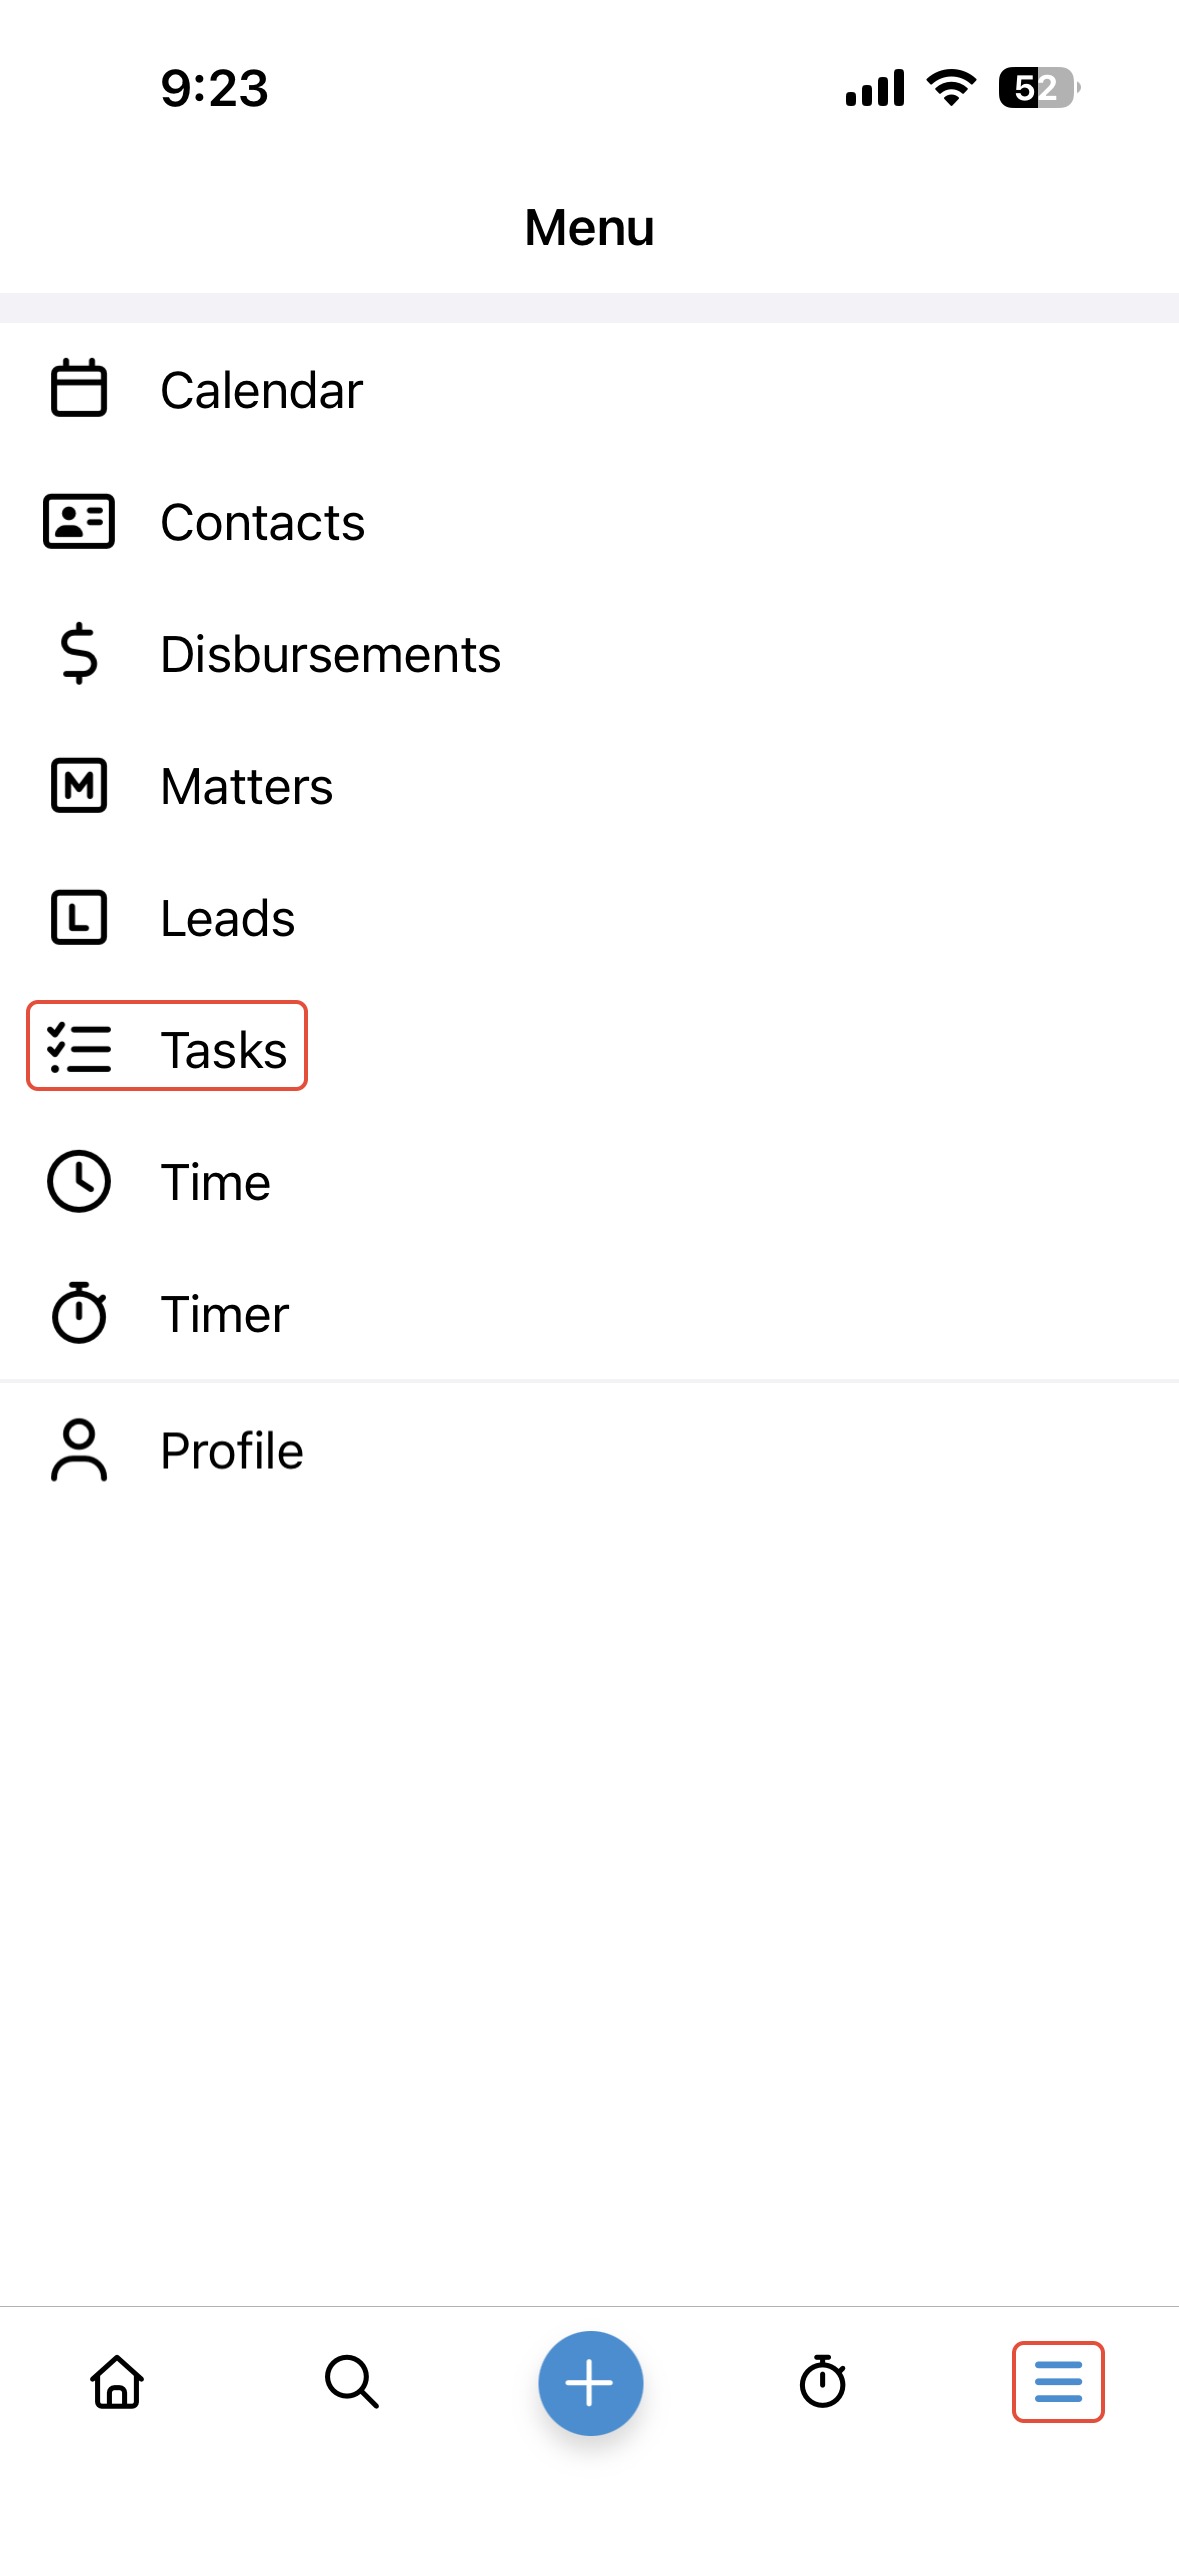Tap the clock icon for Time

(x=78, y=1181)
